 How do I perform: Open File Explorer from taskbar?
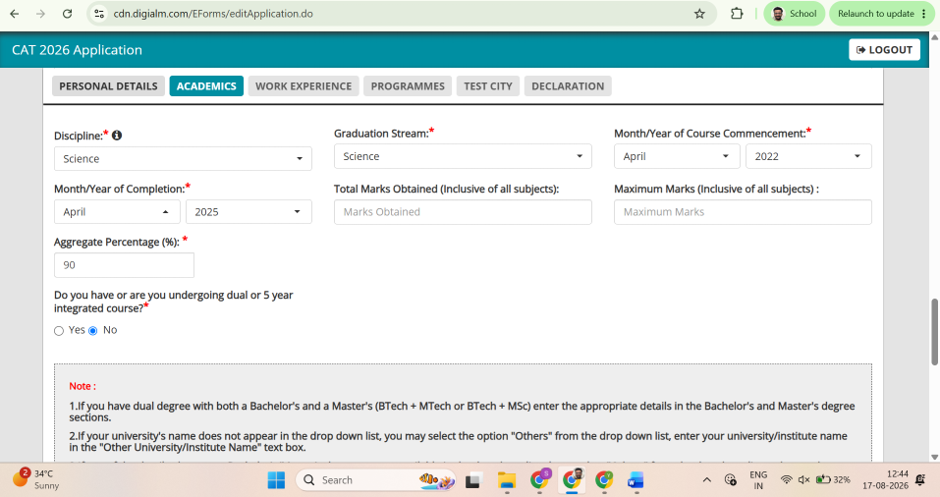507,480
